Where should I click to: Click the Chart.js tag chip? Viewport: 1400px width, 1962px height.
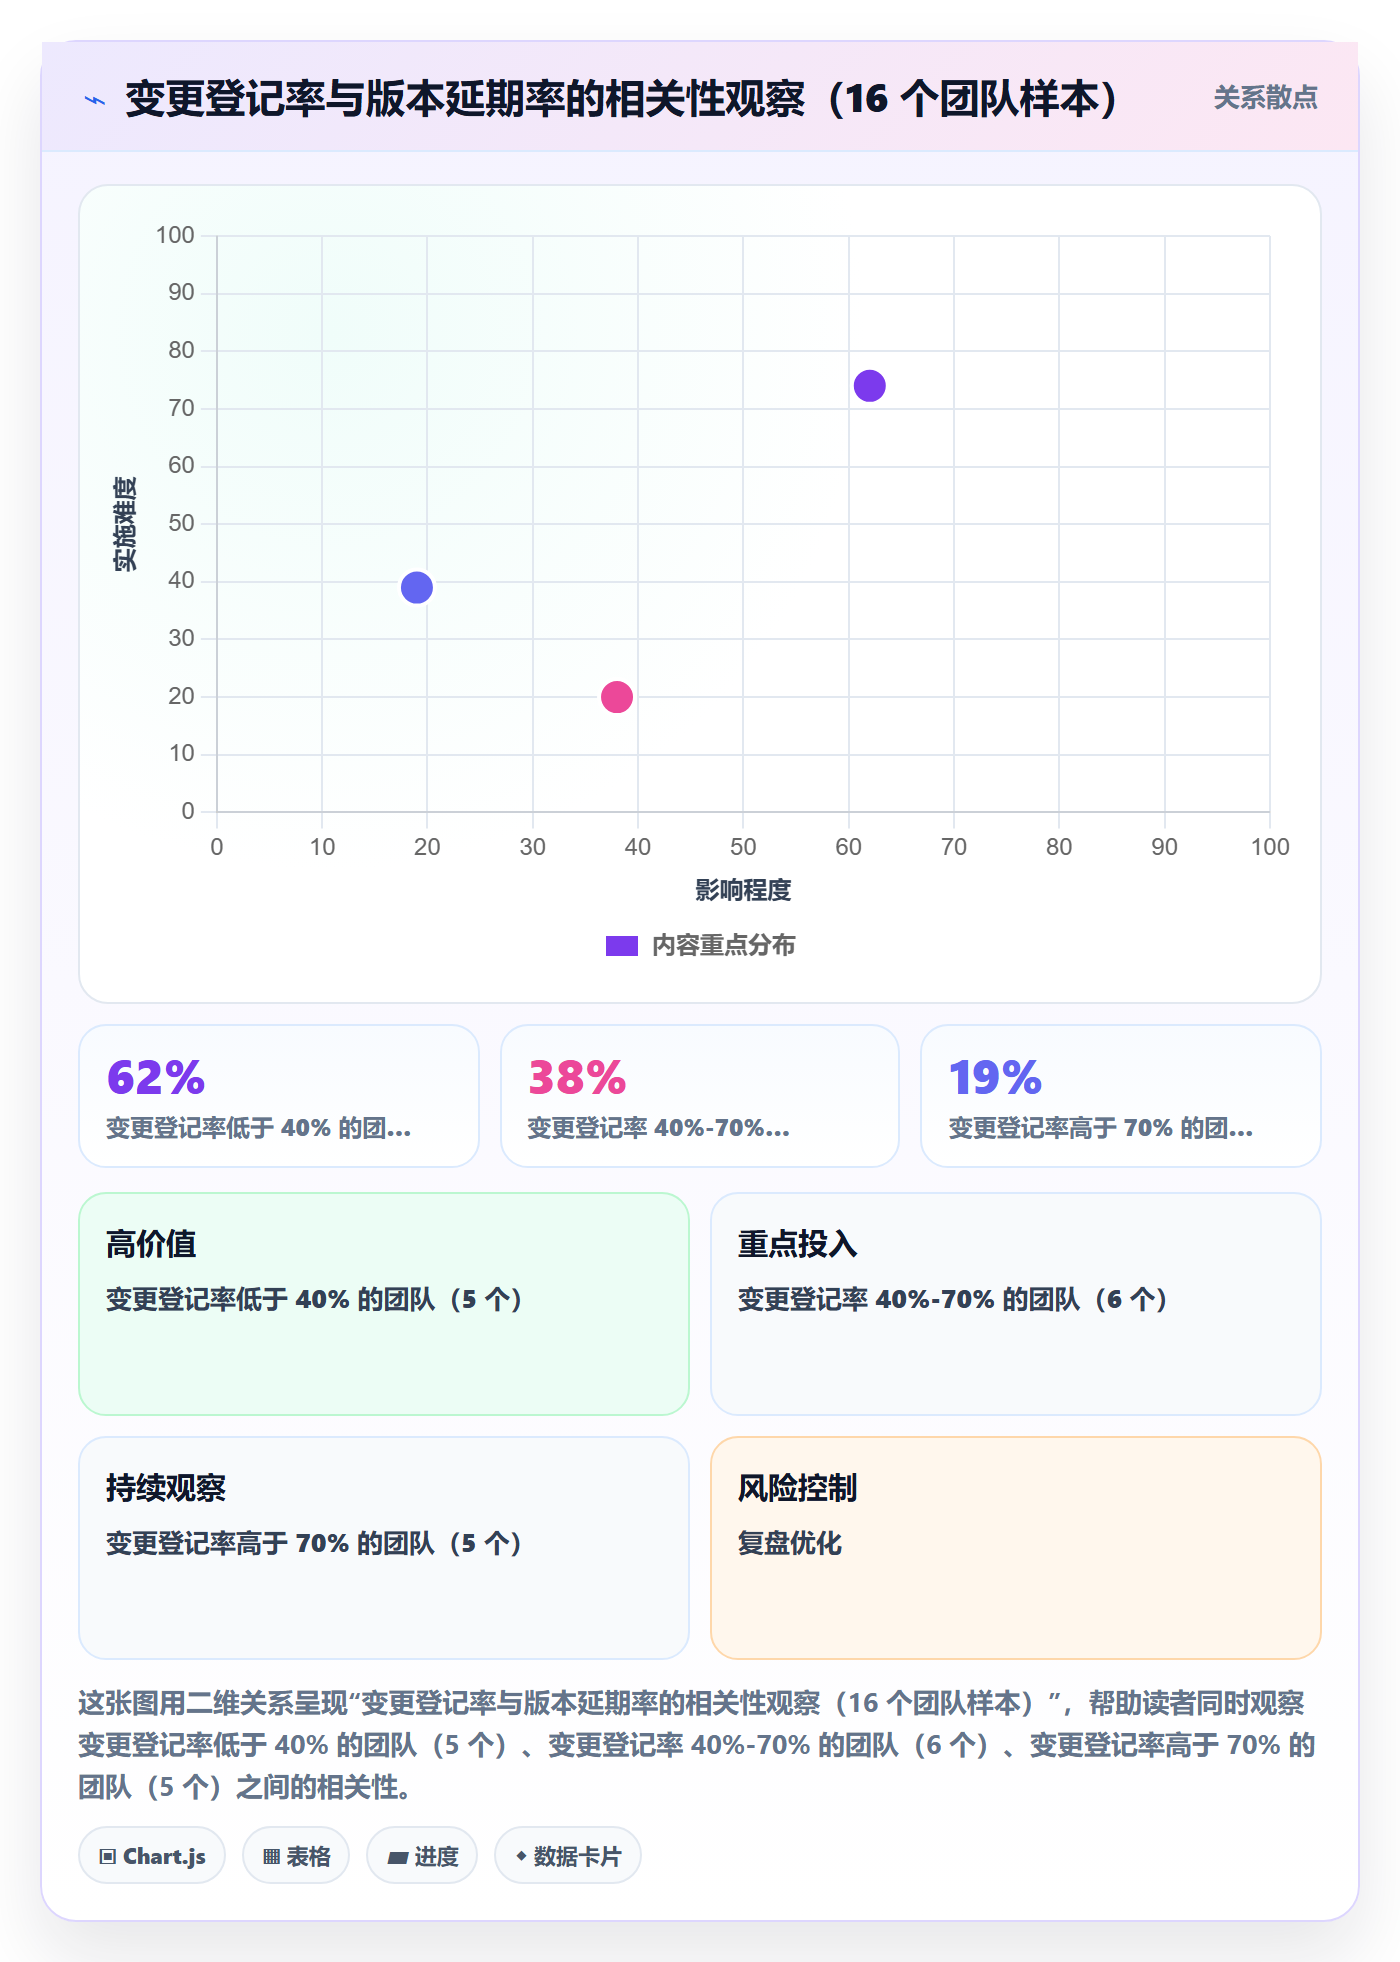(x=152, y=1856)
